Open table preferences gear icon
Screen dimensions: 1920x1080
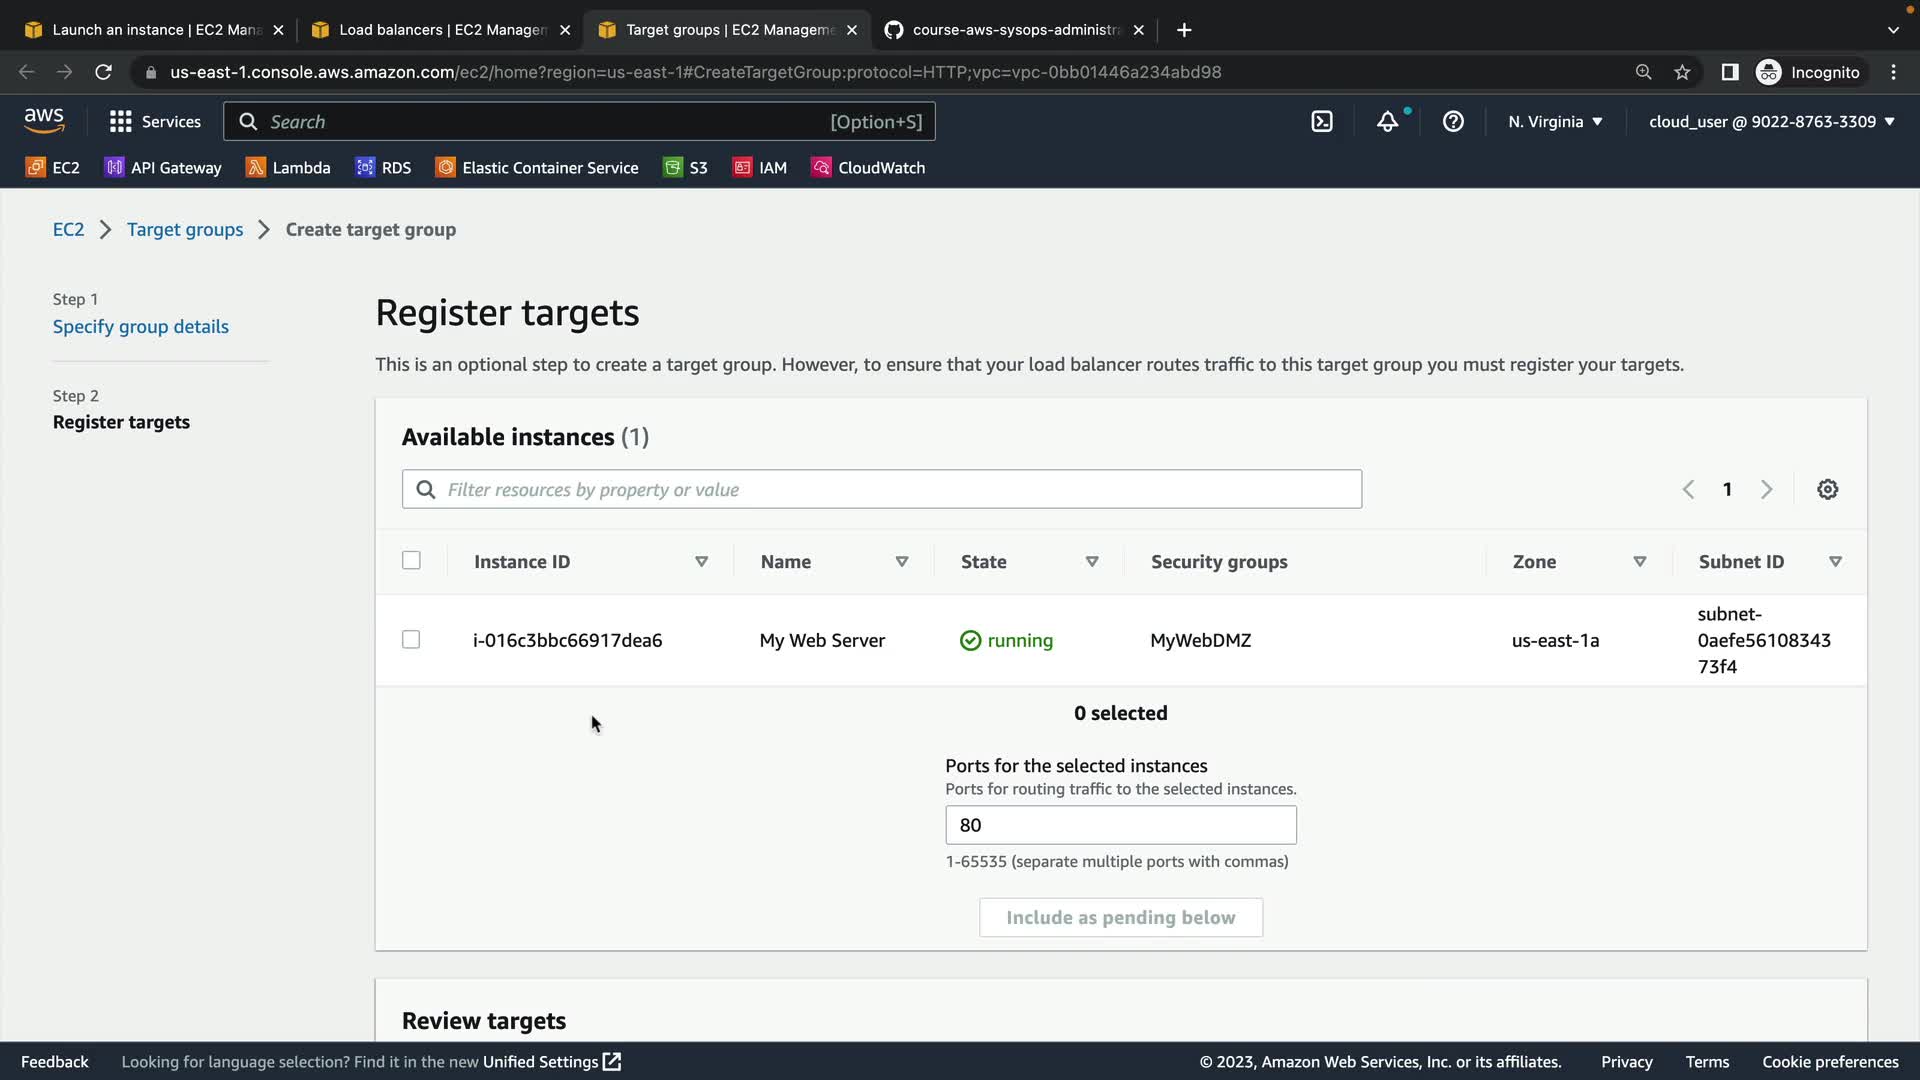coord(1827,489)
